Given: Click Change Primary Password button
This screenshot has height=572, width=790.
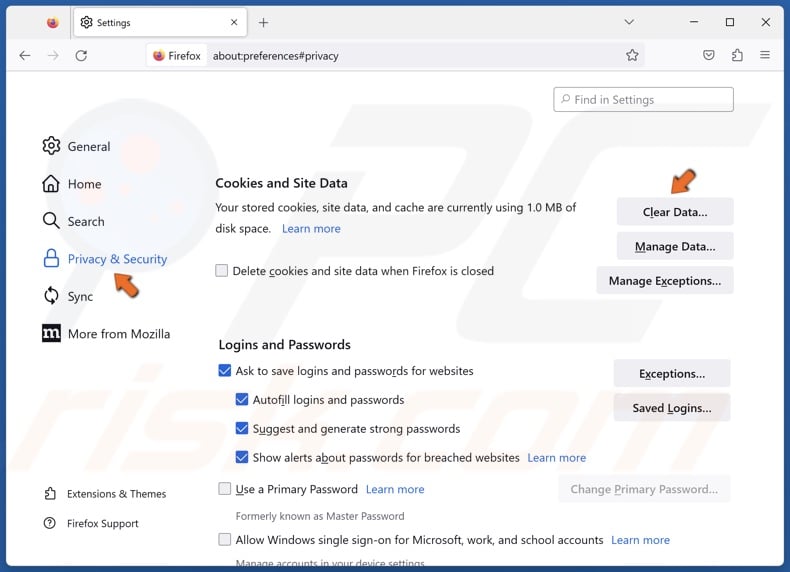Looking at the screenshot, I should [x=644, y=489].
